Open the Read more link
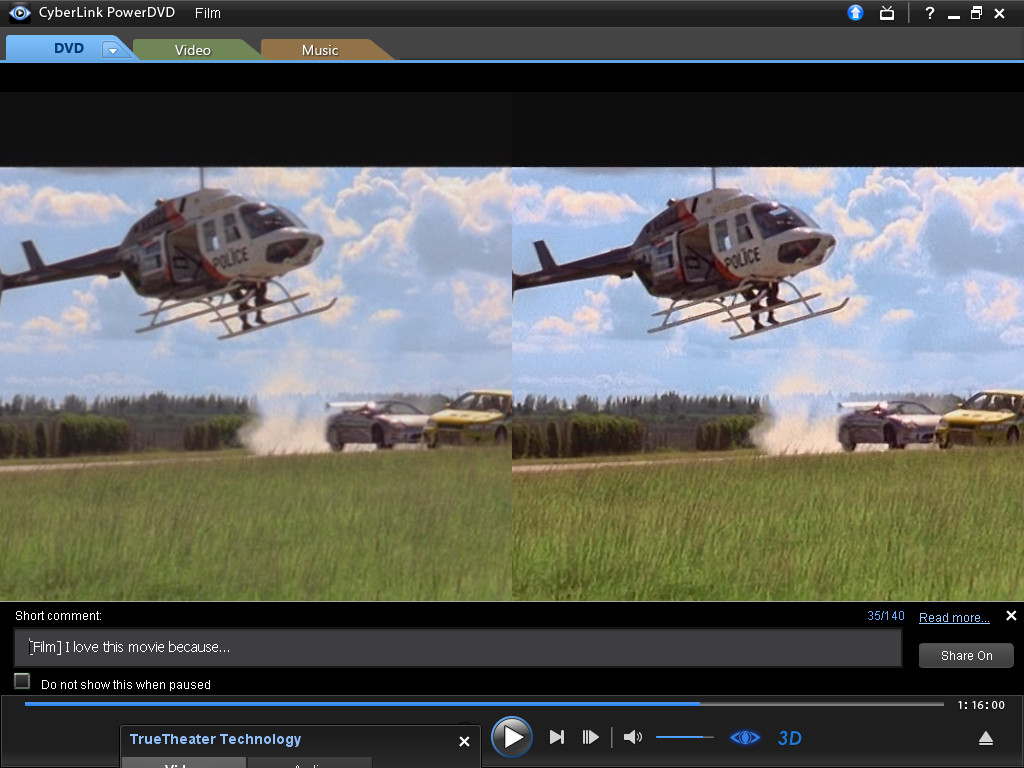 [954, 617]
